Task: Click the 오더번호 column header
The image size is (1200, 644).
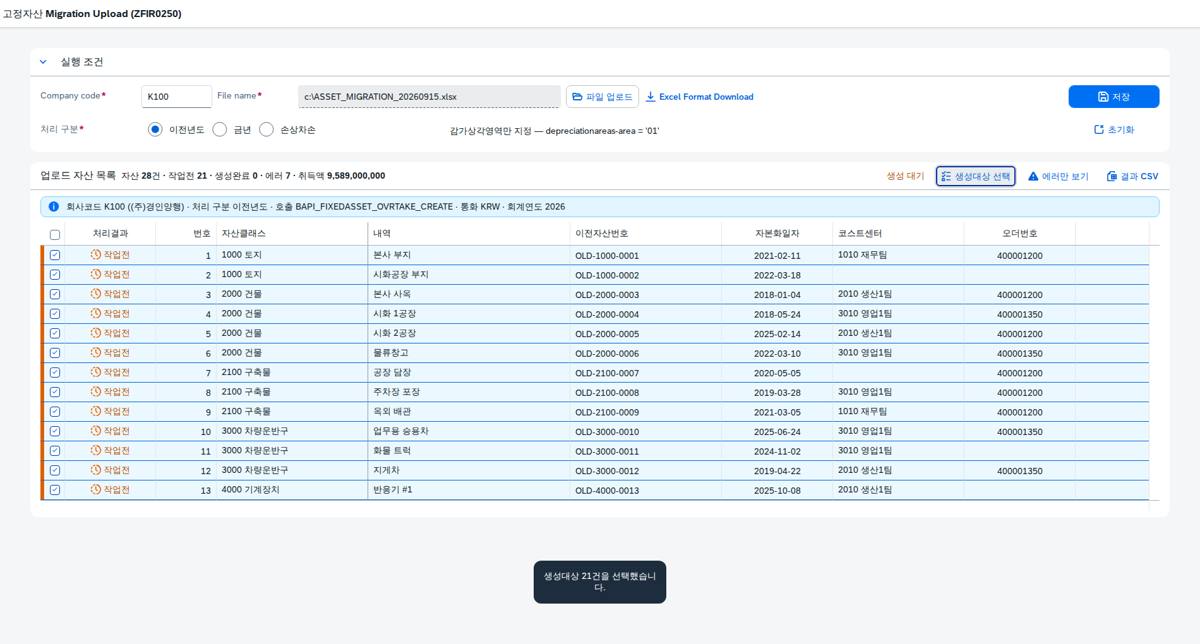Action: coord(1020,234)
